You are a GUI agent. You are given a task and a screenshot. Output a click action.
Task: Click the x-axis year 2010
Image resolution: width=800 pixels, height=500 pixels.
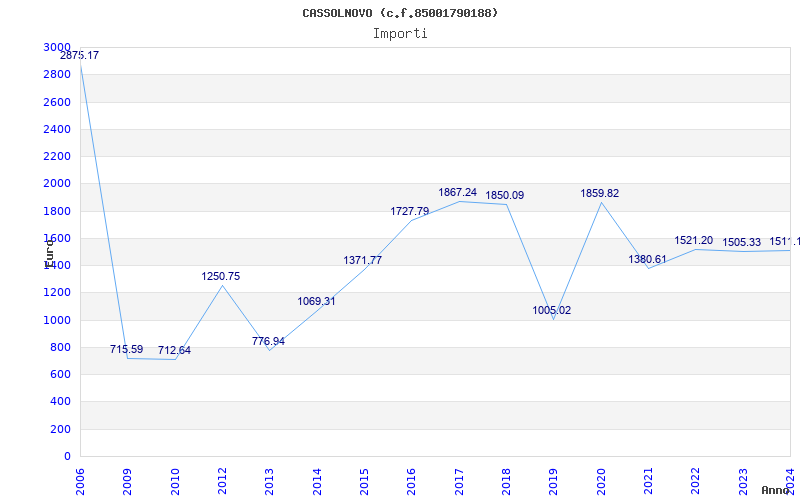(x=175, y=482)
